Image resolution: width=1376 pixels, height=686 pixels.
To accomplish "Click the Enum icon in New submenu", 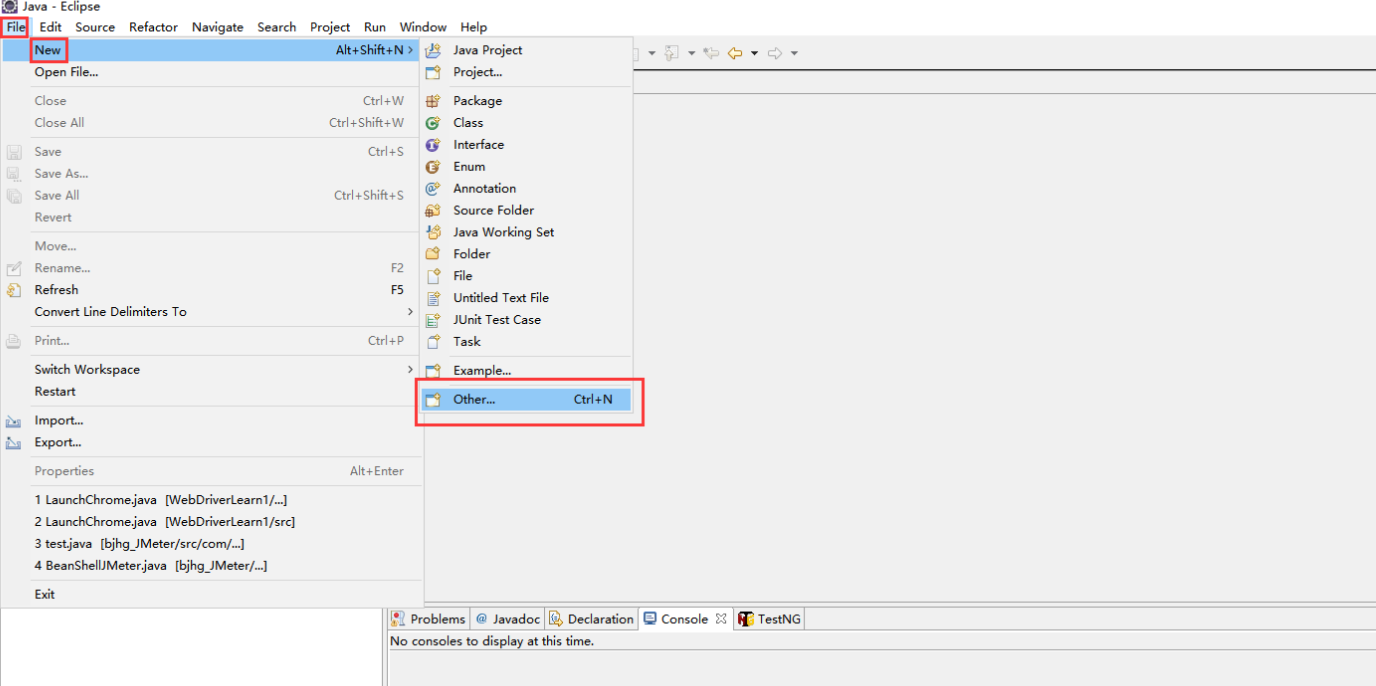I will pos(433,167).
